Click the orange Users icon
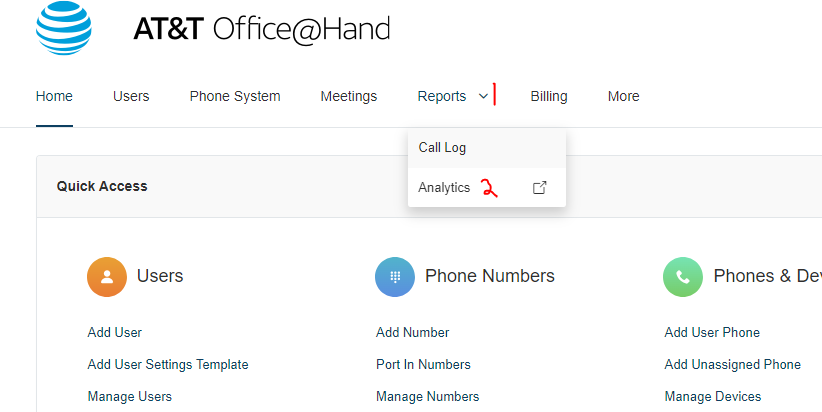 point(107,277)
